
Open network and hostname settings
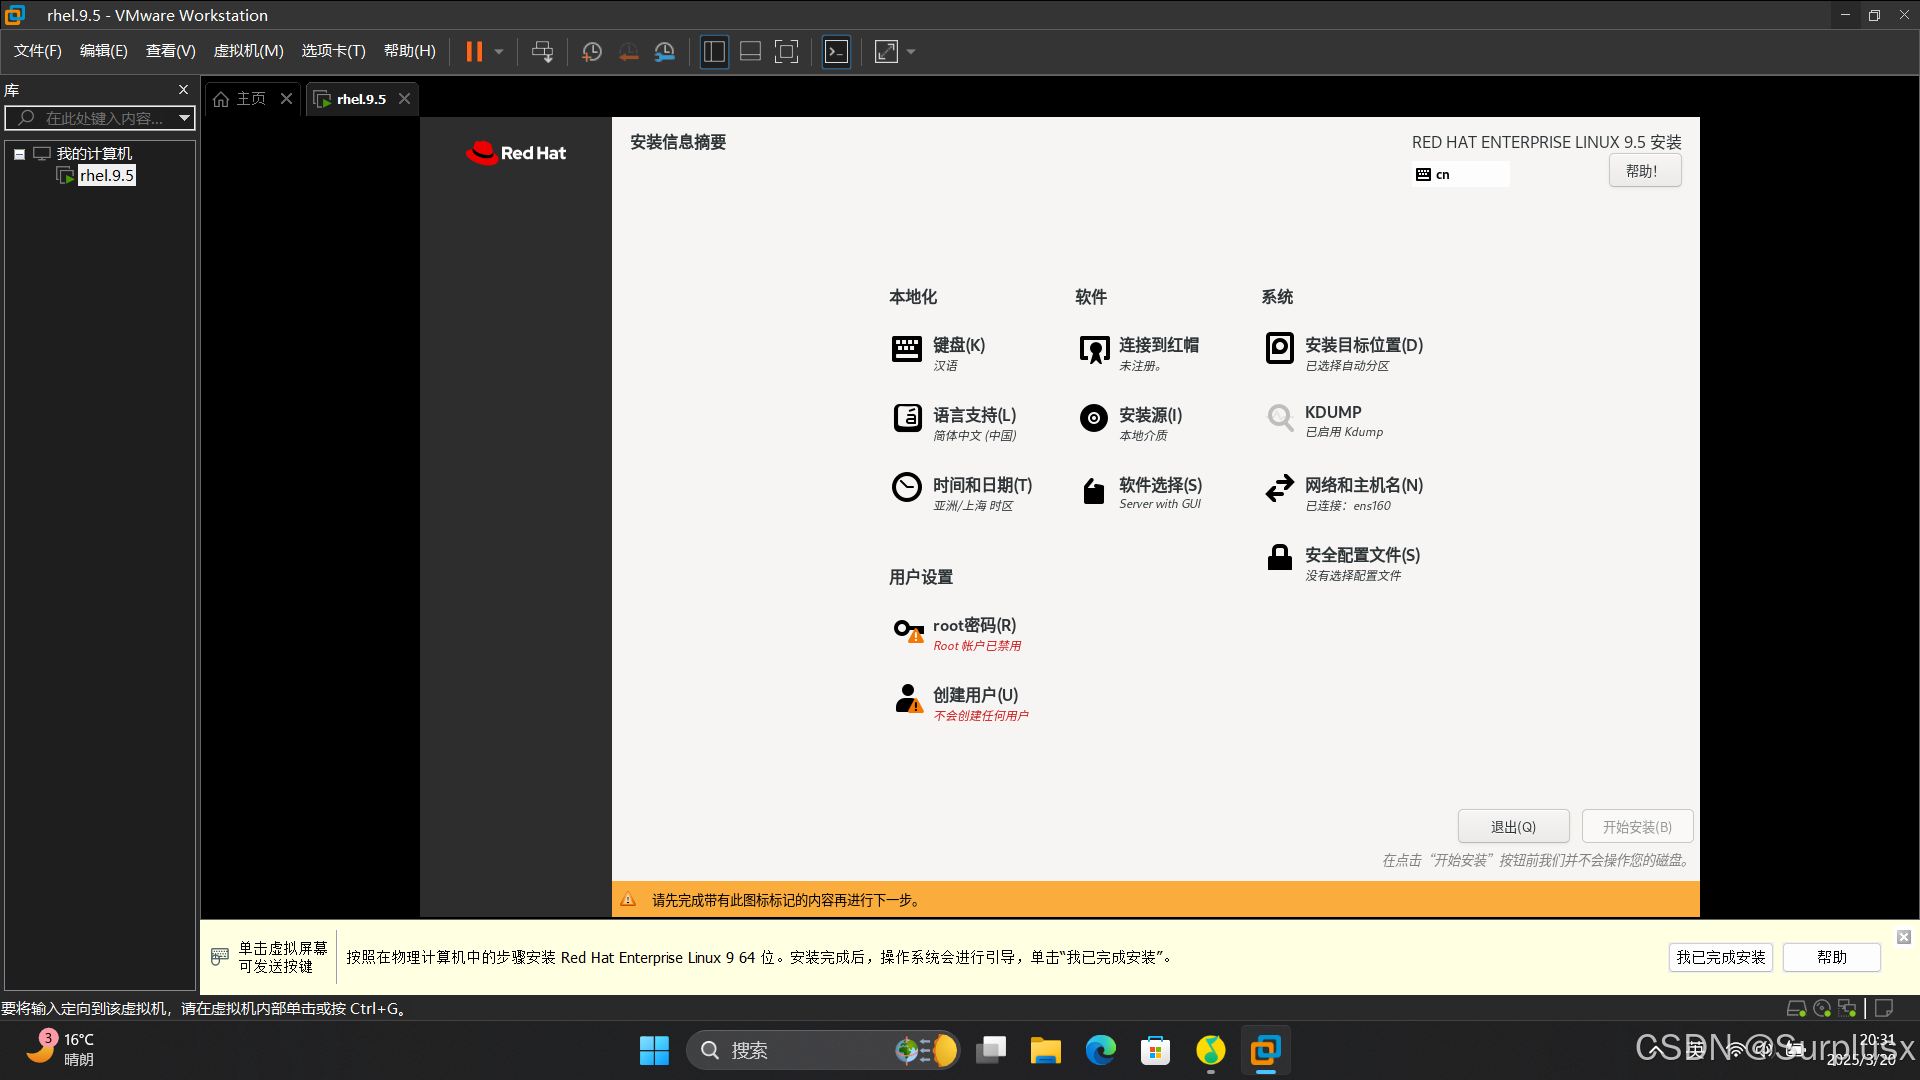pyautogui.click(x=1362, y=486)
